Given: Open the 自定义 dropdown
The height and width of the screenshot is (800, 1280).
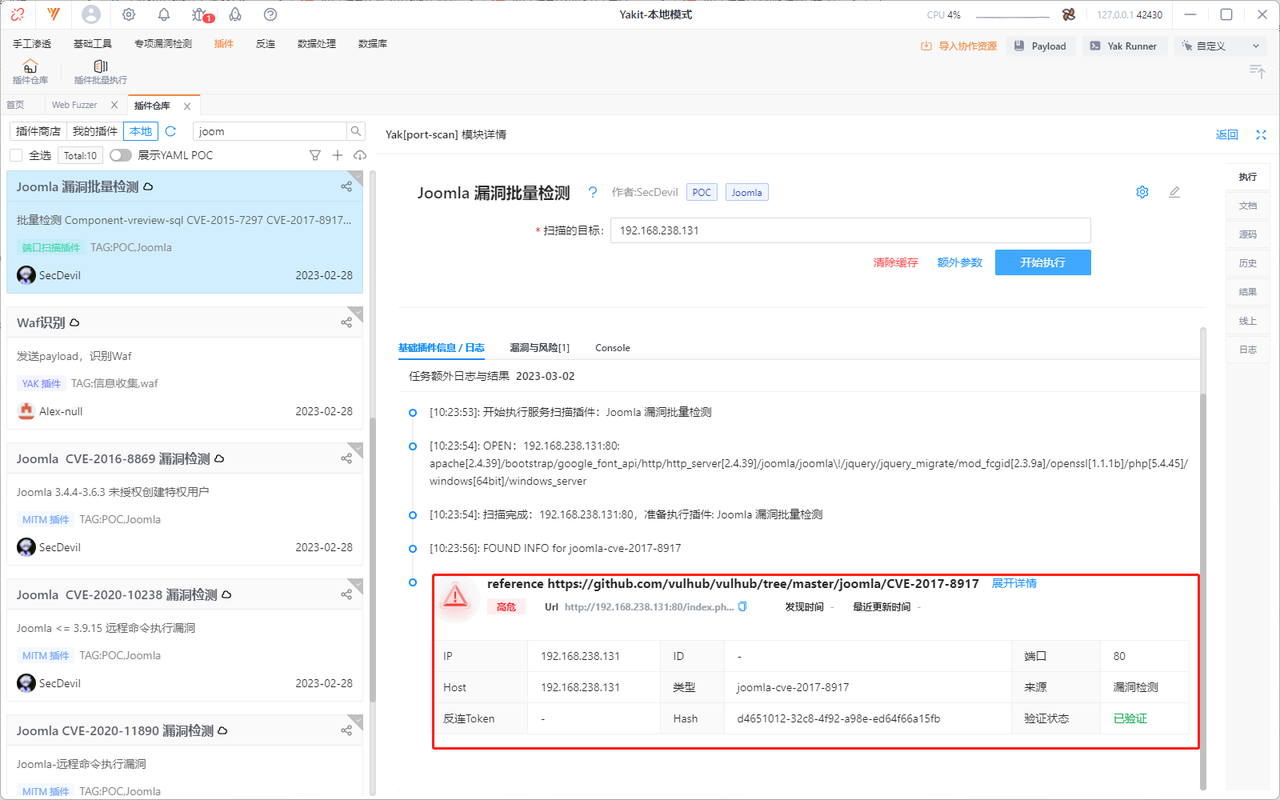Looking at the screenshot, I should (1219, 46).
